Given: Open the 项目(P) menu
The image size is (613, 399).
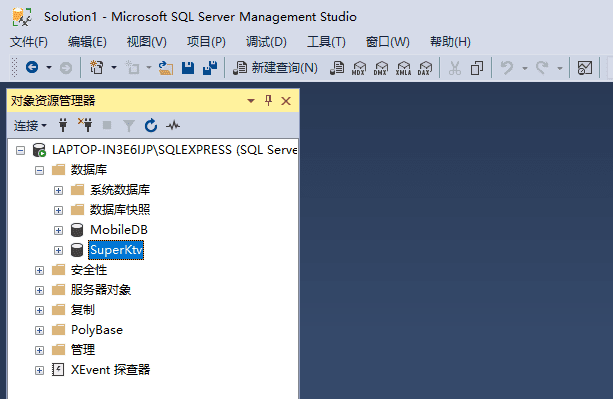Looking at the screenshot, I should [206, 41].
